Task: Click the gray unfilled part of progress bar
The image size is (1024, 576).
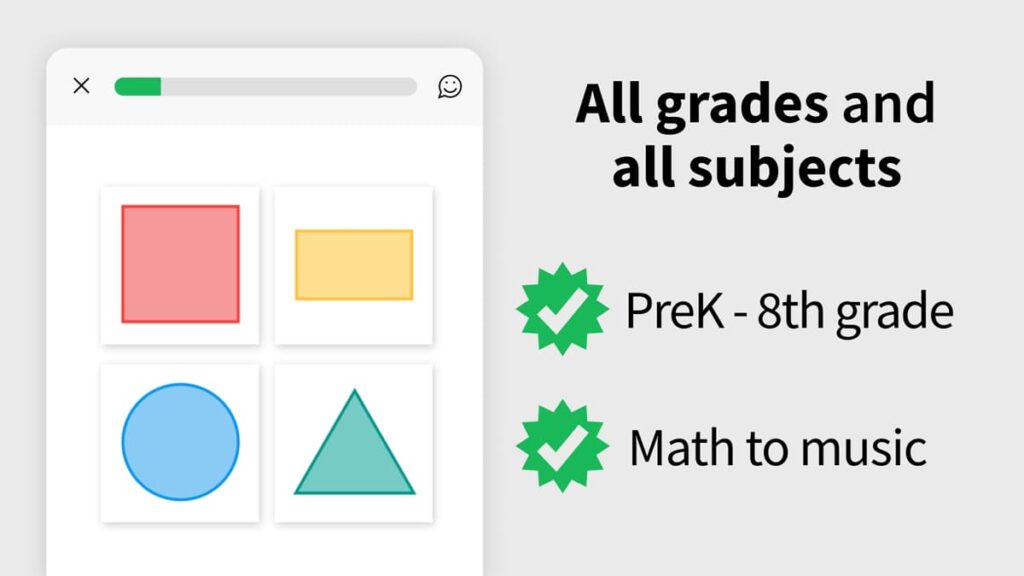Action: (x=290, y=87)
